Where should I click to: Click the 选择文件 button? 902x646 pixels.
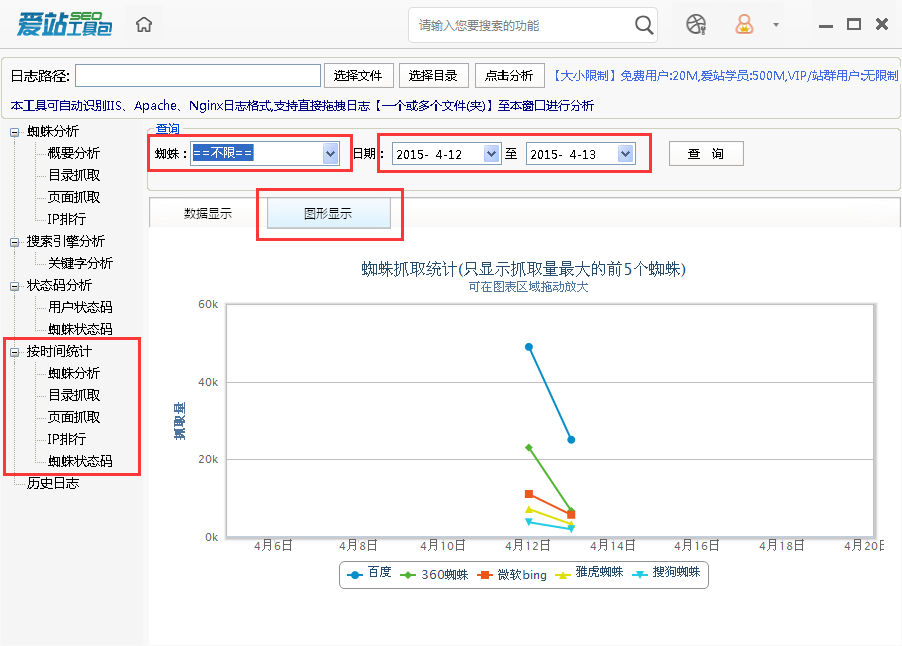[x=357, y=75]
